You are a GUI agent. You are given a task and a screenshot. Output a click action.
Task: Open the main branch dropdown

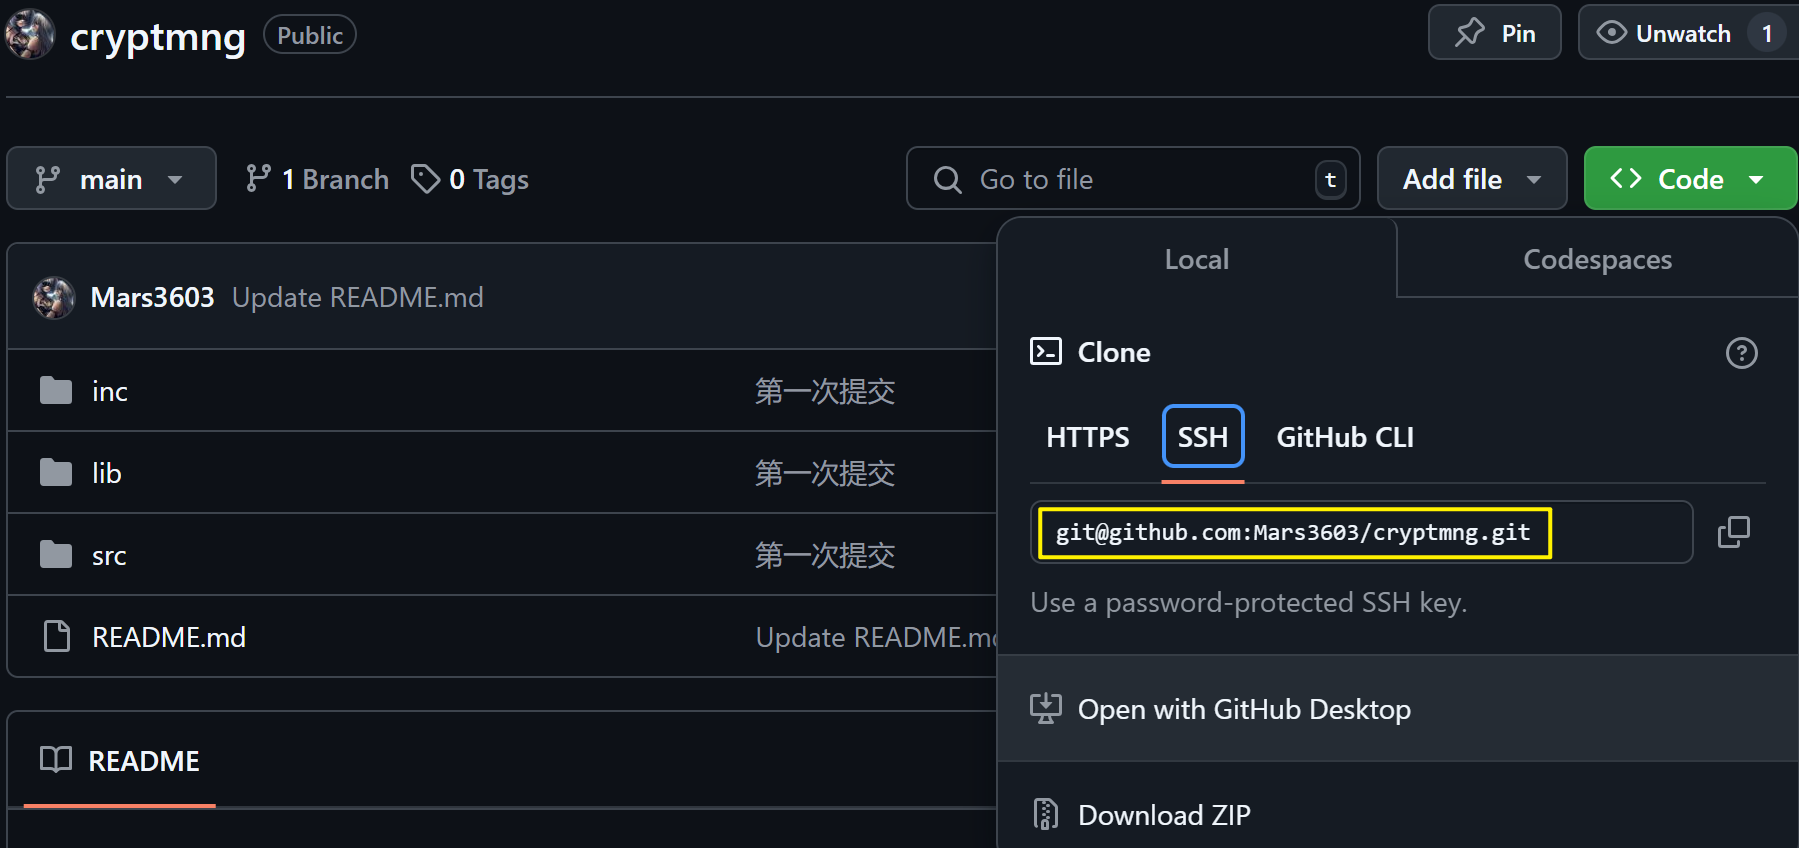111,179
